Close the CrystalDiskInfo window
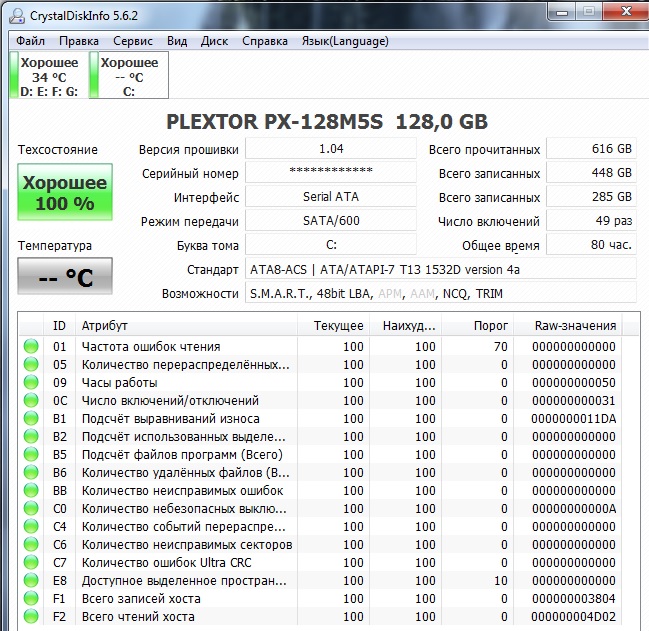The width and height of the screenshot is (649, 631). click(626, 12)
